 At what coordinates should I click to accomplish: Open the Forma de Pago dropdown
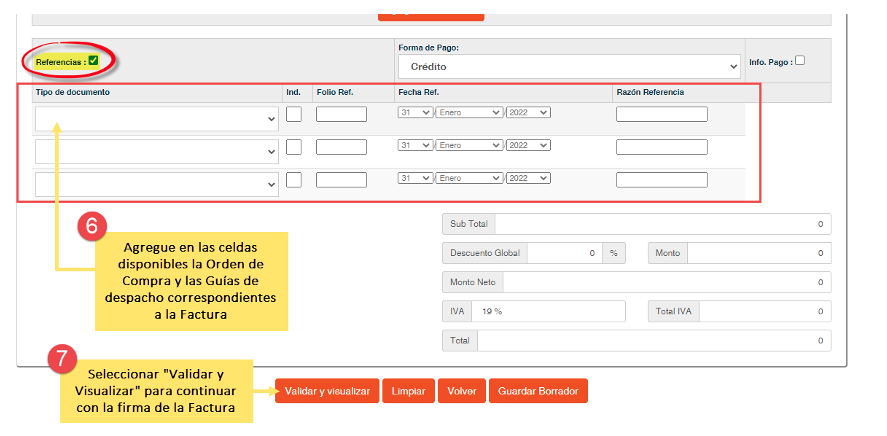click(569, 67)
